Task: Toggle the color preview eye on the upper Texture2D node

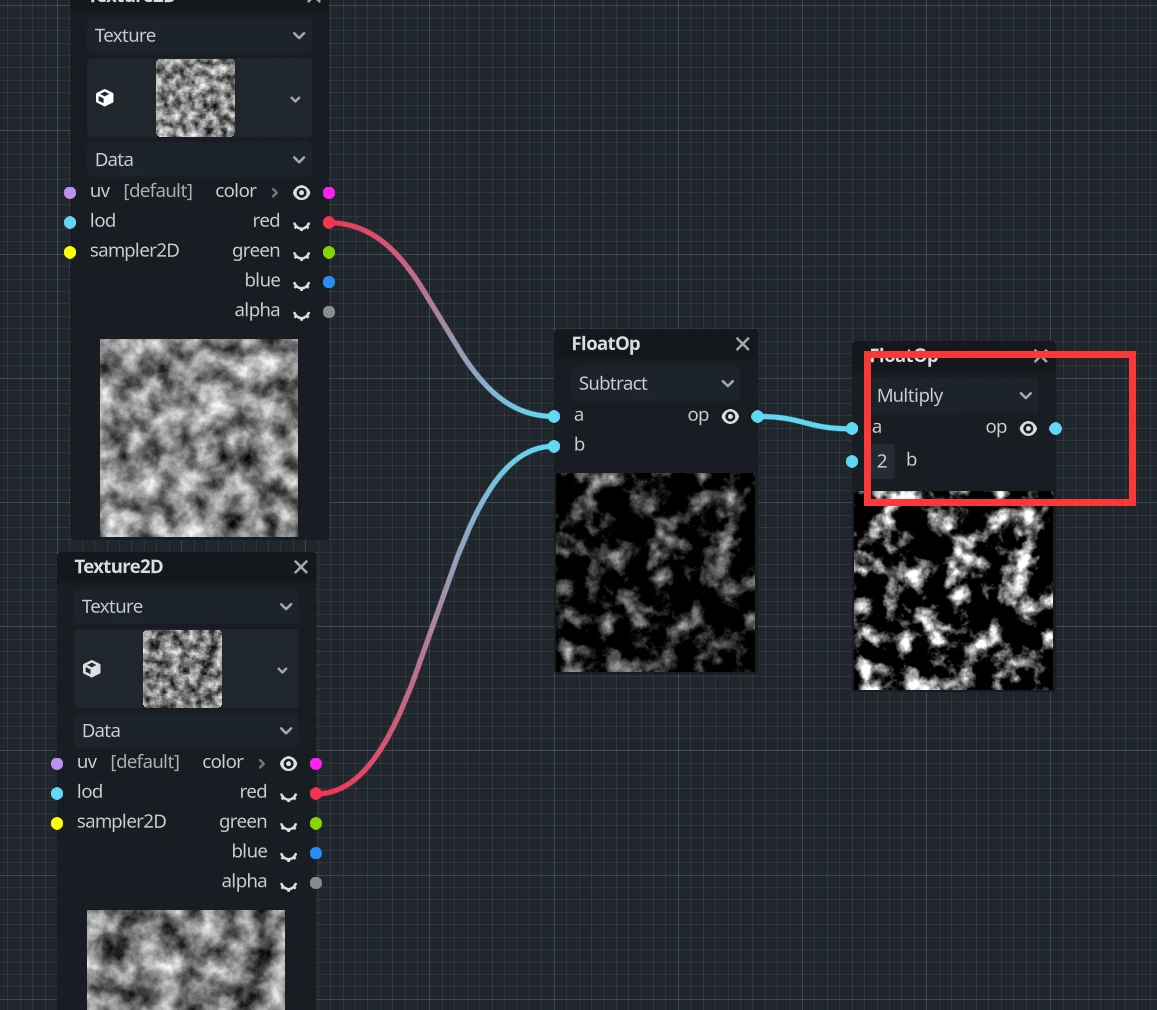Action: tap(301, 193)
